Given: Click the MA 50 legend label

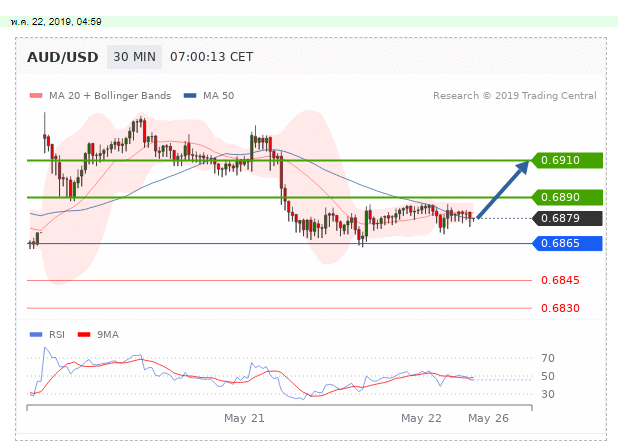Looking at the screenshot, I should click(219, 96).
